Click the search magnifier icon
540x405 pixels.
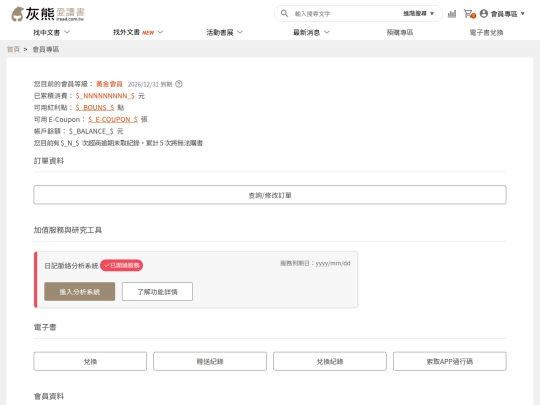pos(284,13)
